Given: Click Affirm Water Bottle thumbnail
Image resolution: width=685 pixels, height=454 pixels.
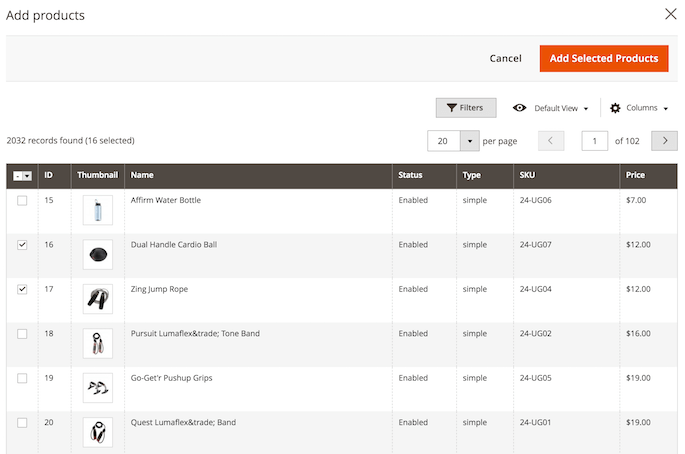Looking at the screenshot, I should (x=98, y=210).
